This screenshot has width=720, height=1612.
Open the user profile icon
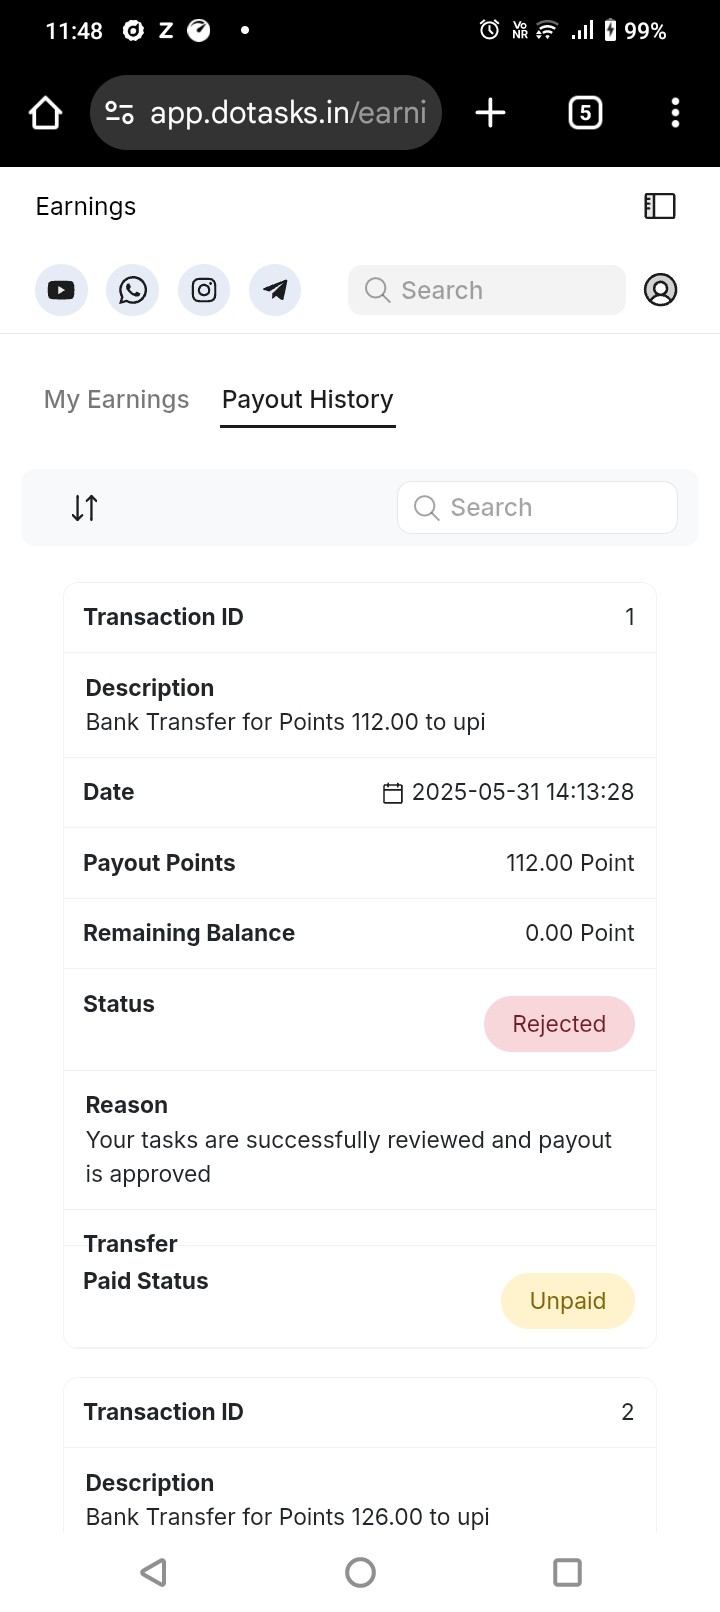660,290
